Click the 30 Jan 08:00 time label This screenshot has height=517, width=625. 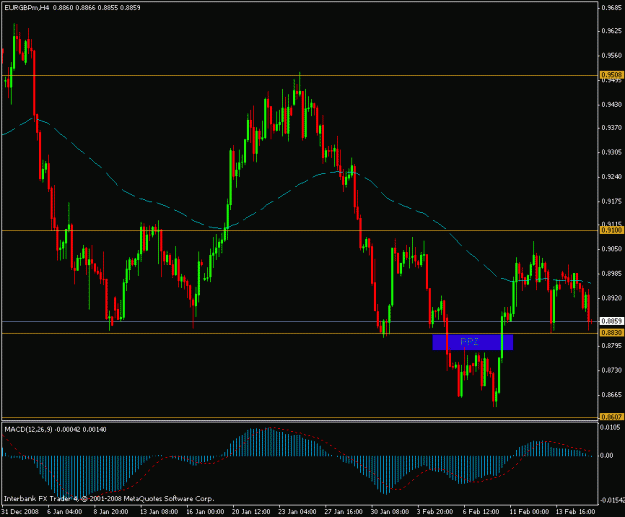coord(390,511)
